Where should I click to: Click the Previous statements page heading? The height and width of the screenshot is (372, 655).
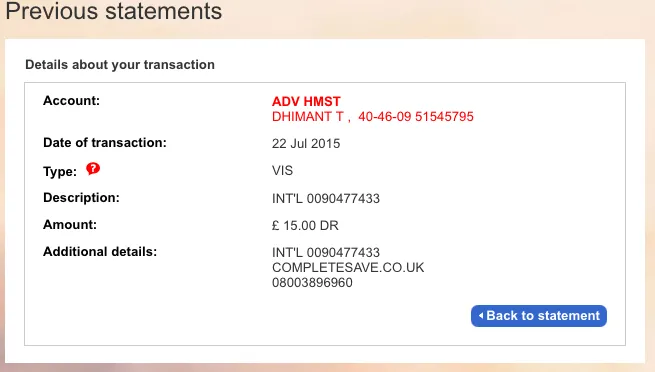pos(114,11)
